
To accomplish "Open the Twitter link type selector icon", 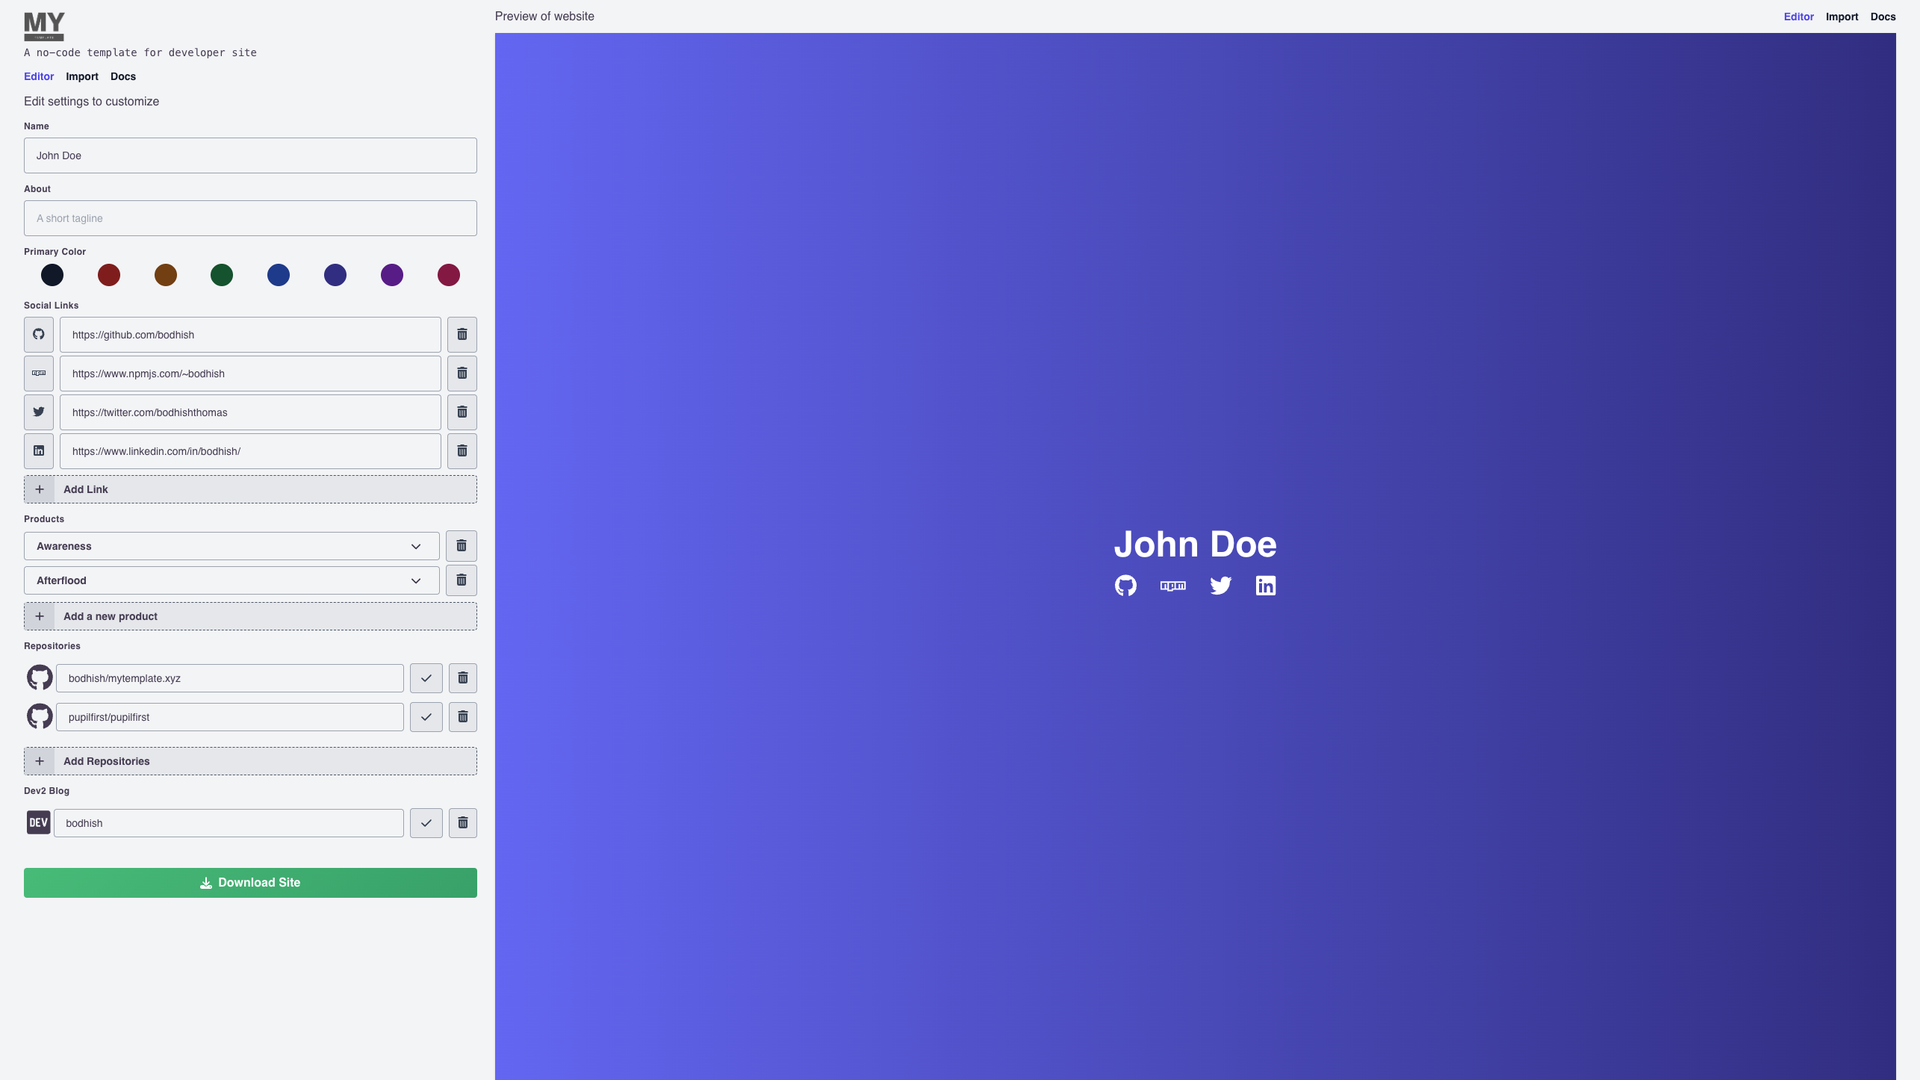I will (x=39, y=412).
